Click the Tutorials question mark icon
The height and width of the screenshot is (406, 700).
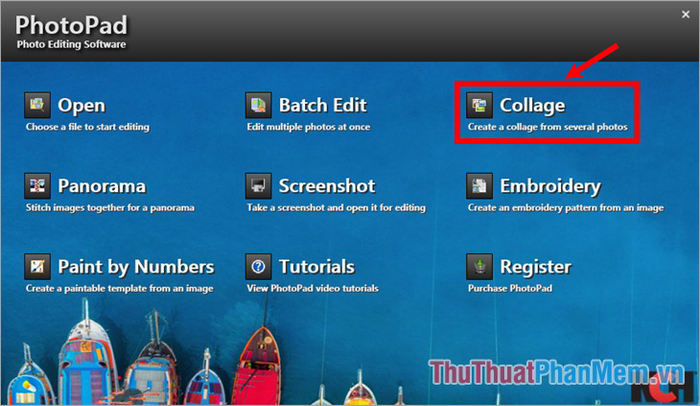(258, 267)
